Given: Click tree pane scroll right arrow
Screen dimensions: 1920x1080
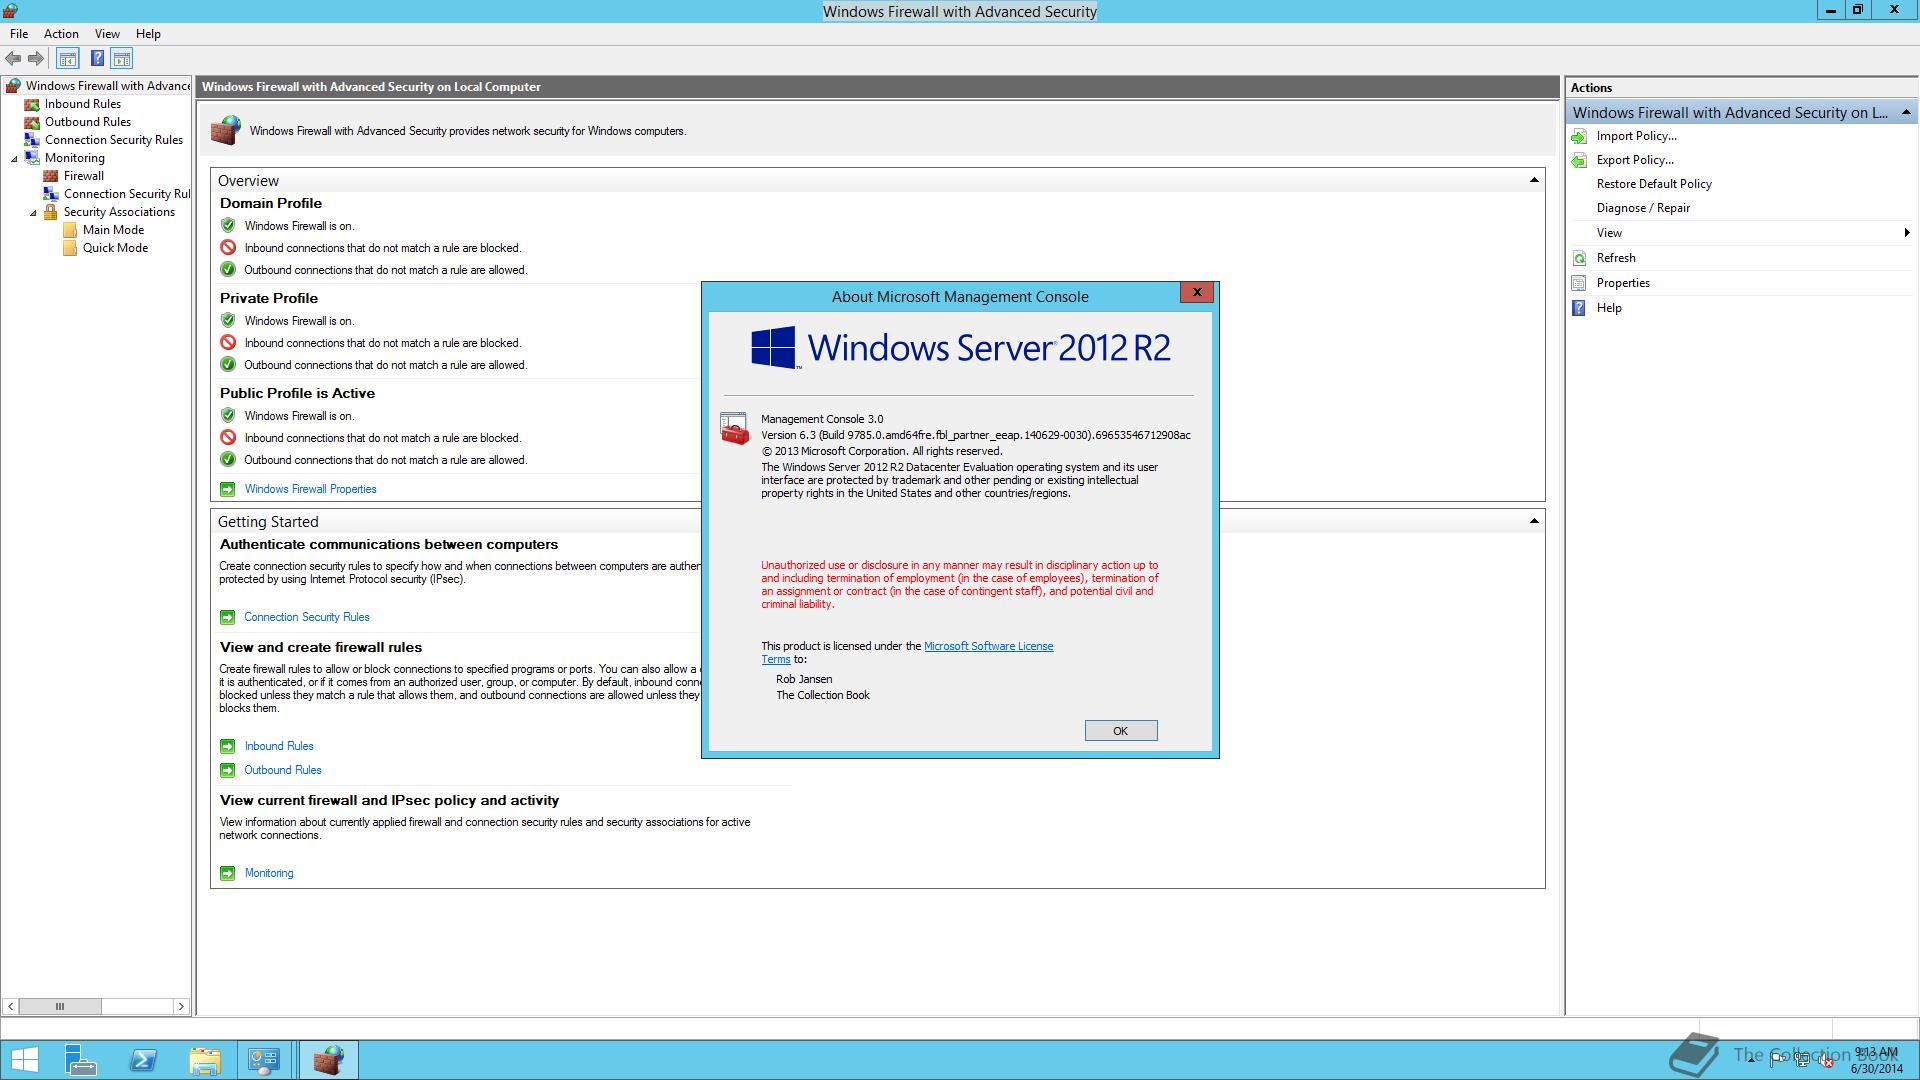Looking at the screenshot, I should [181, 1006].
